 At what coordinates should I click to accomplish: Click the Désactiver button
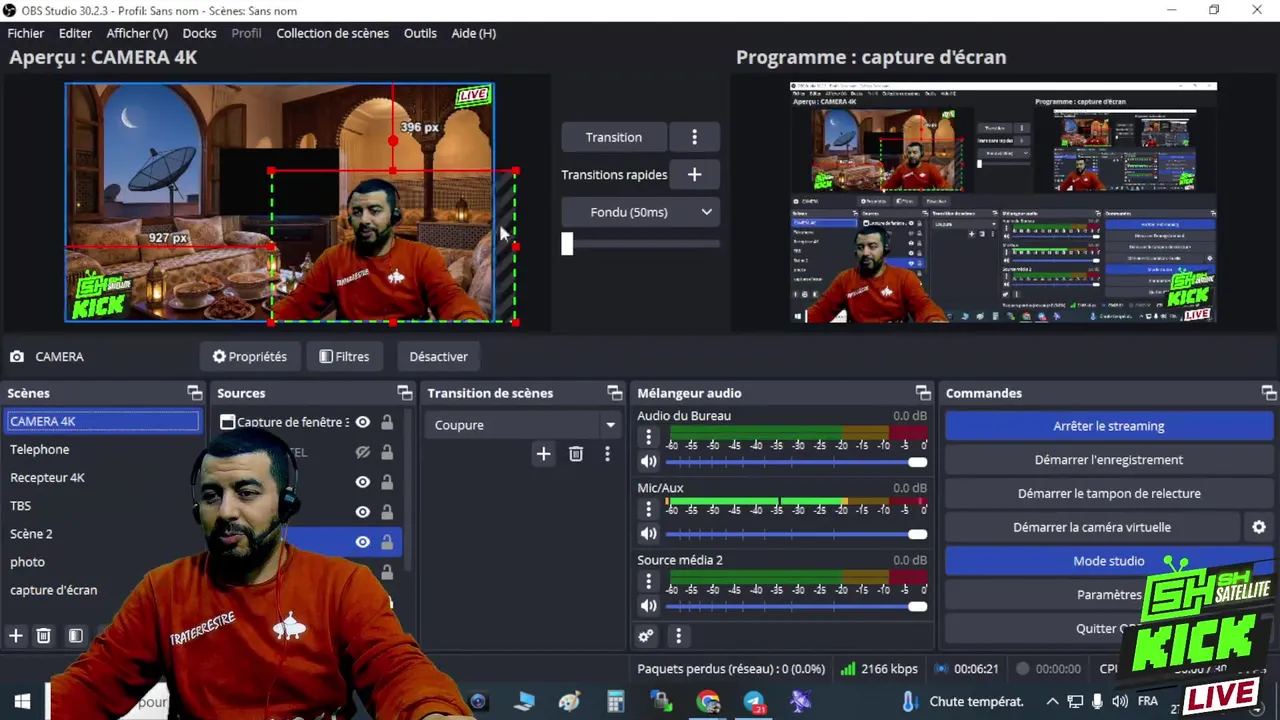[x=438, y=356]
